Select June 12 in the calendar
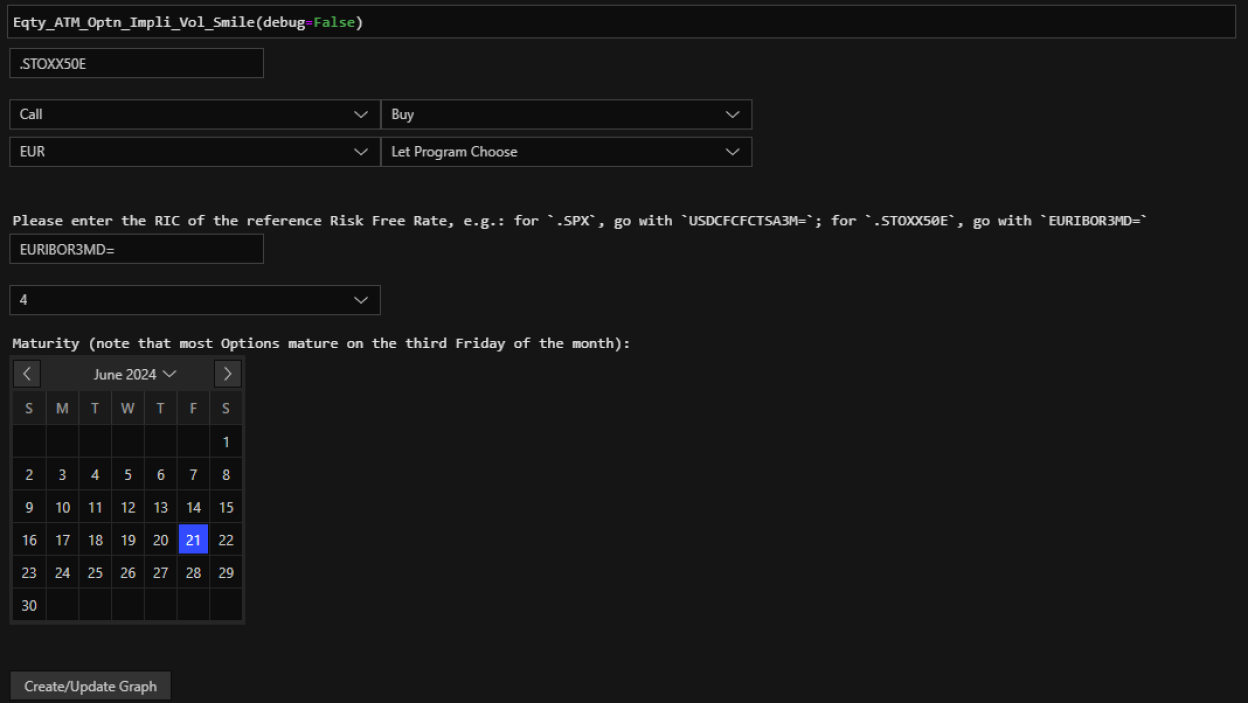Viewport: 1248px width, 703px height. pyautogui.click(x=128, y=508)
